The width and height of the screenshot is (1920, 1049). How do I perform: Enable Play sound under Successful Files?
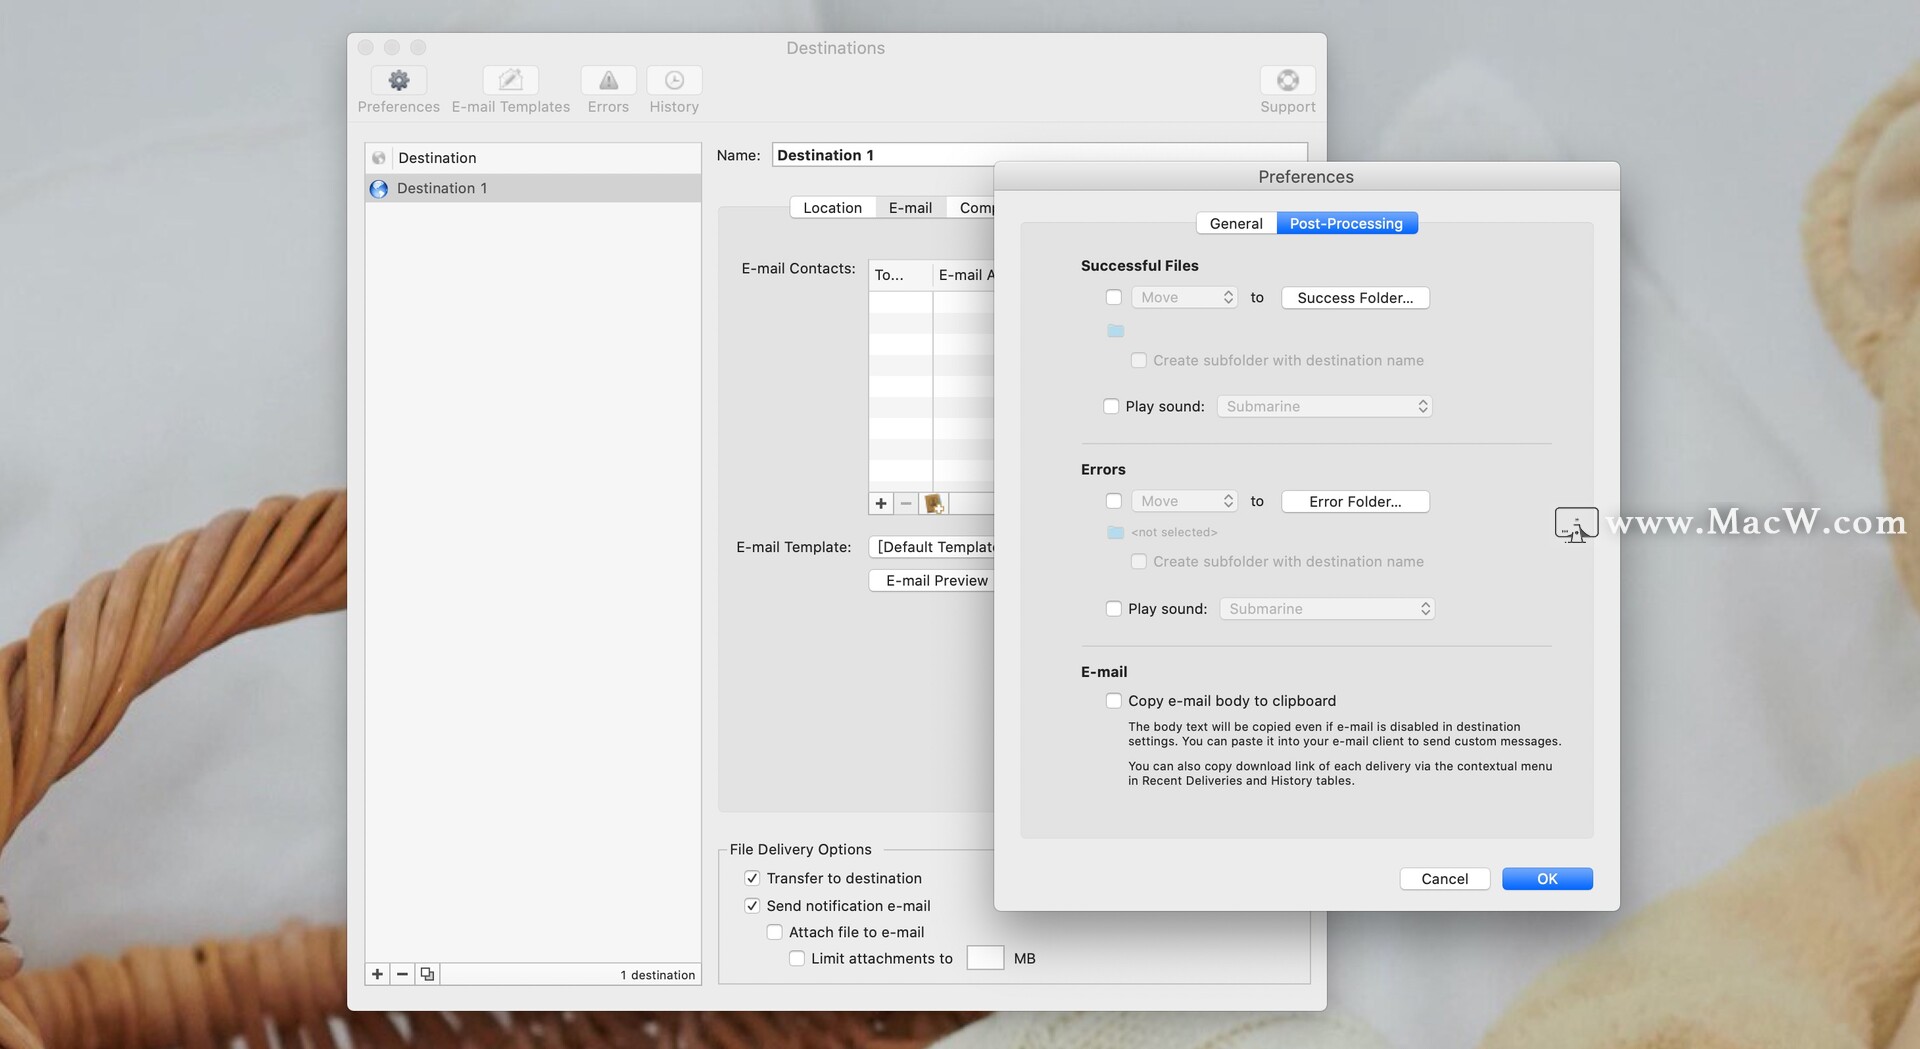point(1111,406)
